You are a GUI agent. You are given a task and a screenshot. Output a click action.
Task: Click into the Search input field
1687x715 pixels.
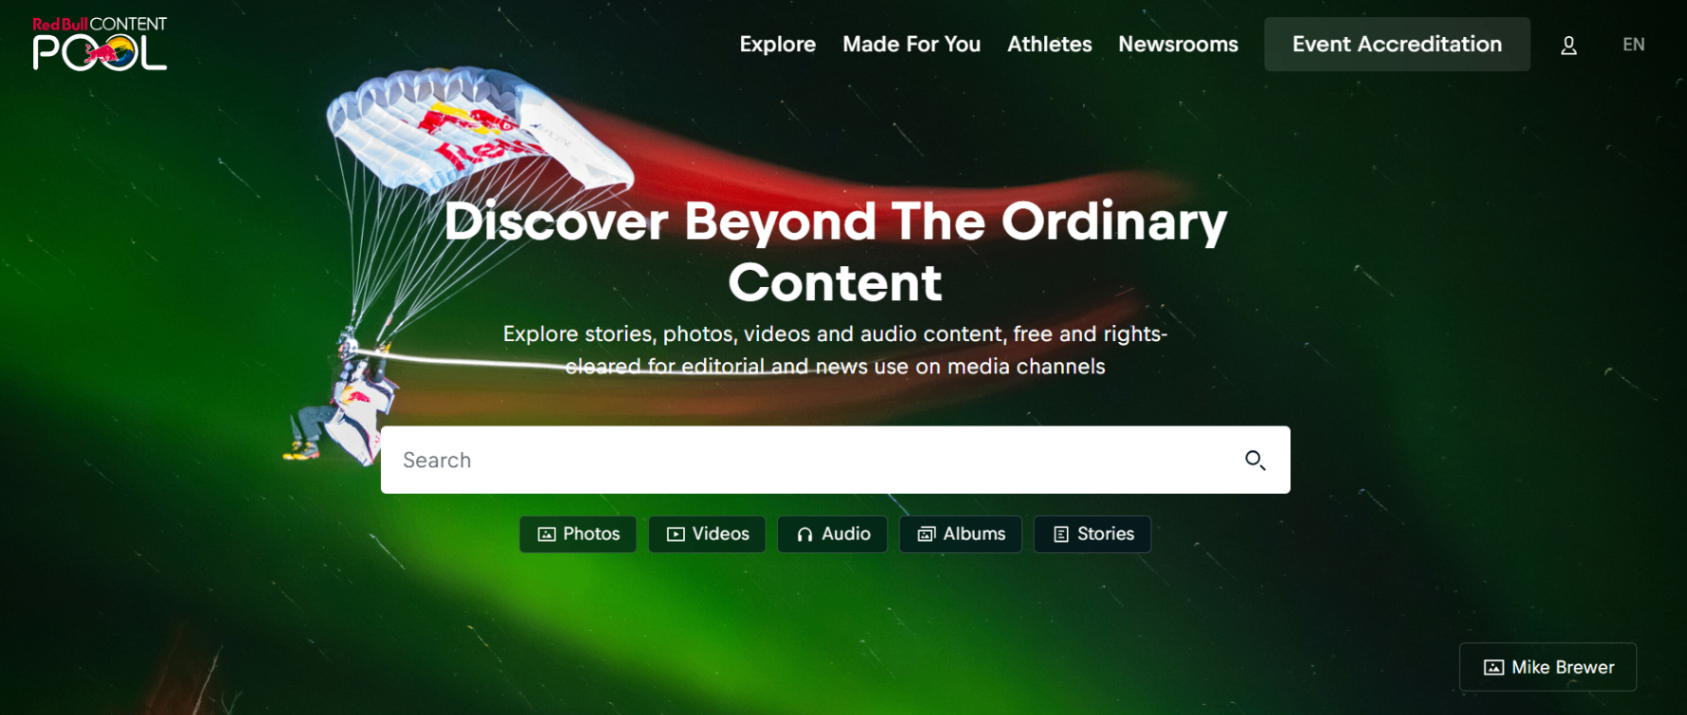[810, 460]
